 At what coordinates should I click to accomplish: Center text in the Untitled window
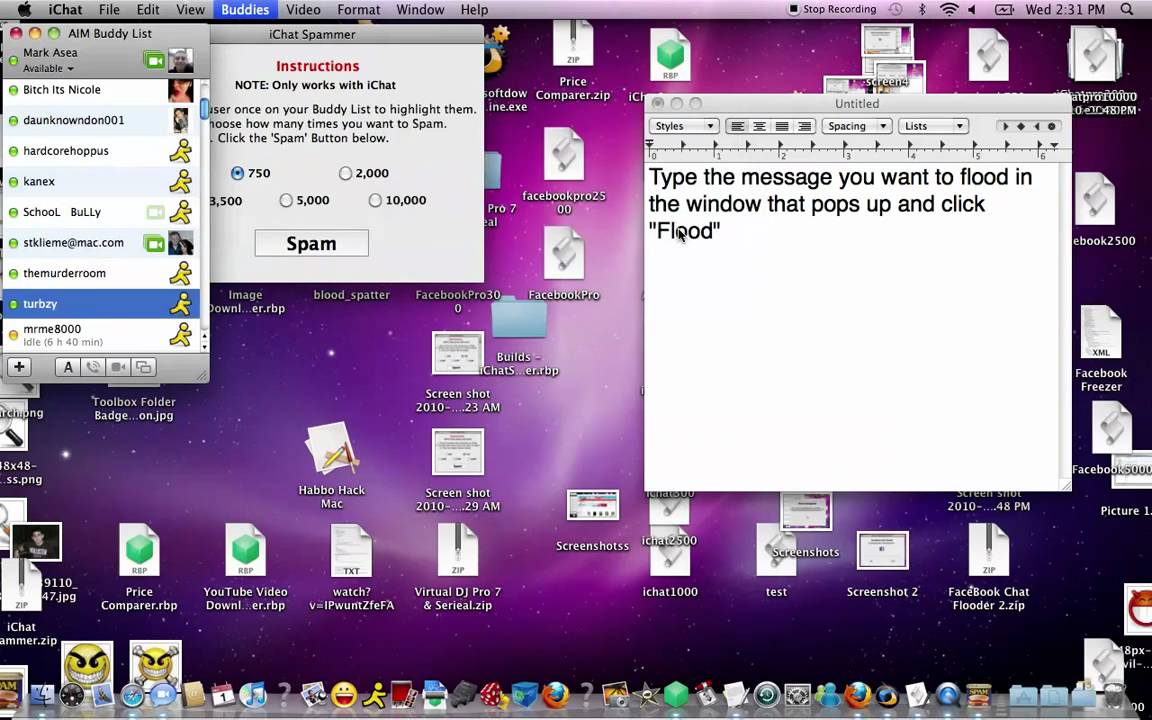[x=759, y=126]
